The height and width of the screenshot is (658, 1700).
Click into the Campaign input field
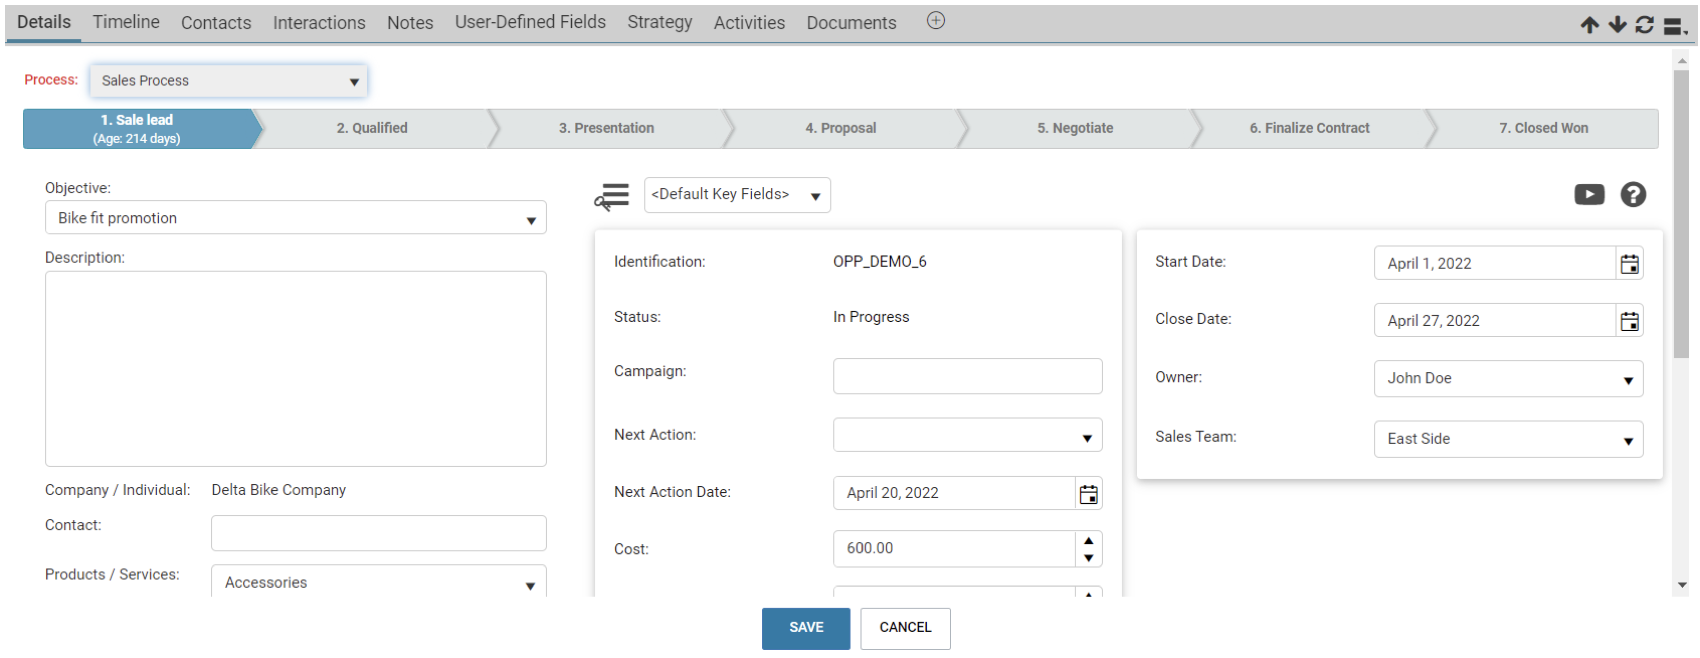pyautogui.click(x=967, y=376)
